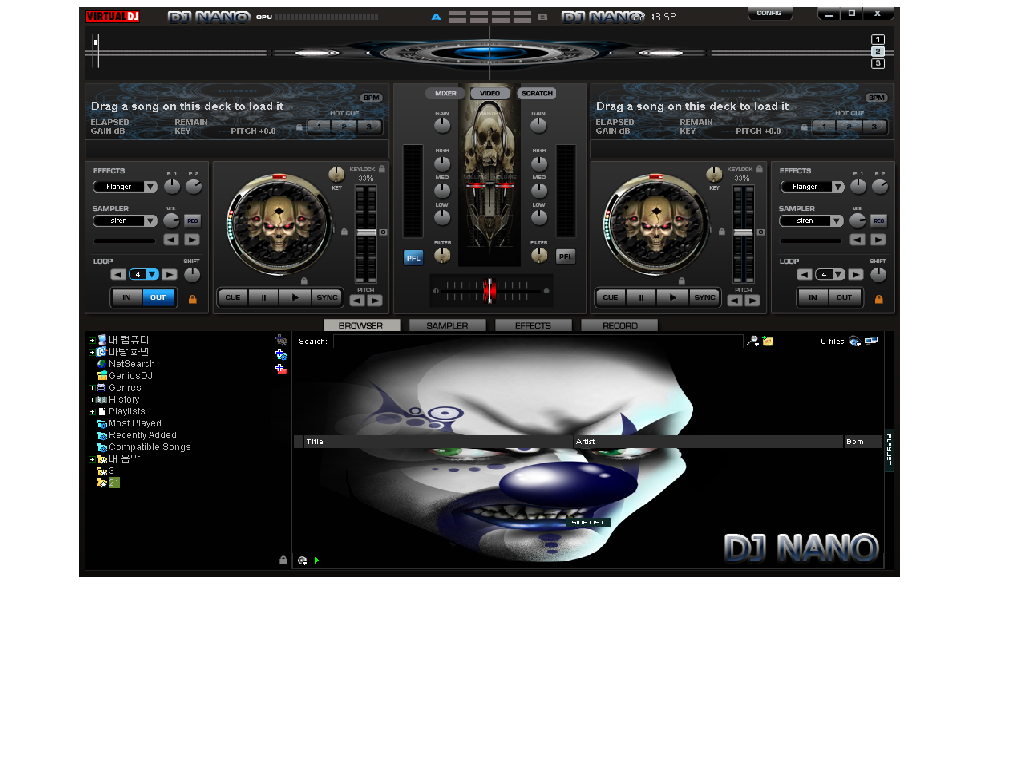Open the left deck loop length dropdown

click(152, 275)
